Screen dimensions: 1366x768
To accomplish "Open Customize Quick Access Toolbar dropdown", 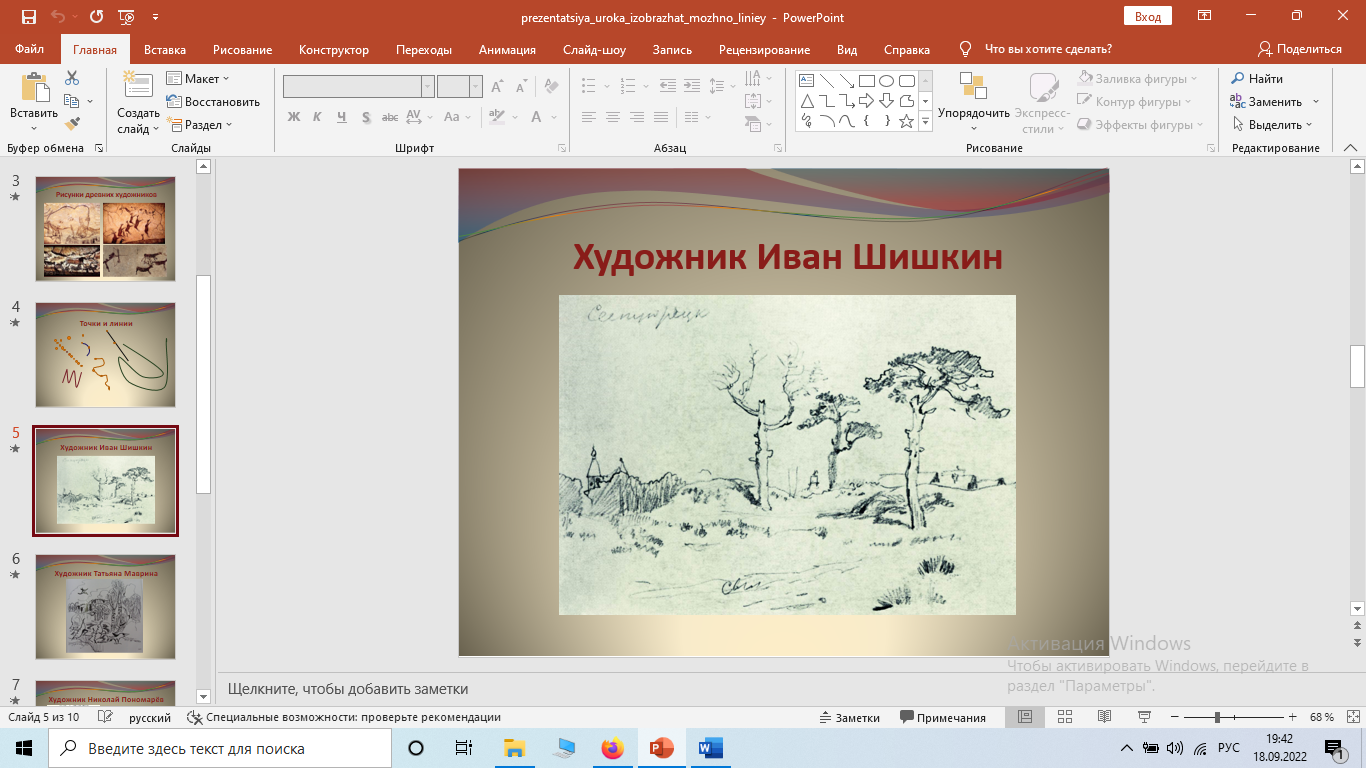I will 155,17.
